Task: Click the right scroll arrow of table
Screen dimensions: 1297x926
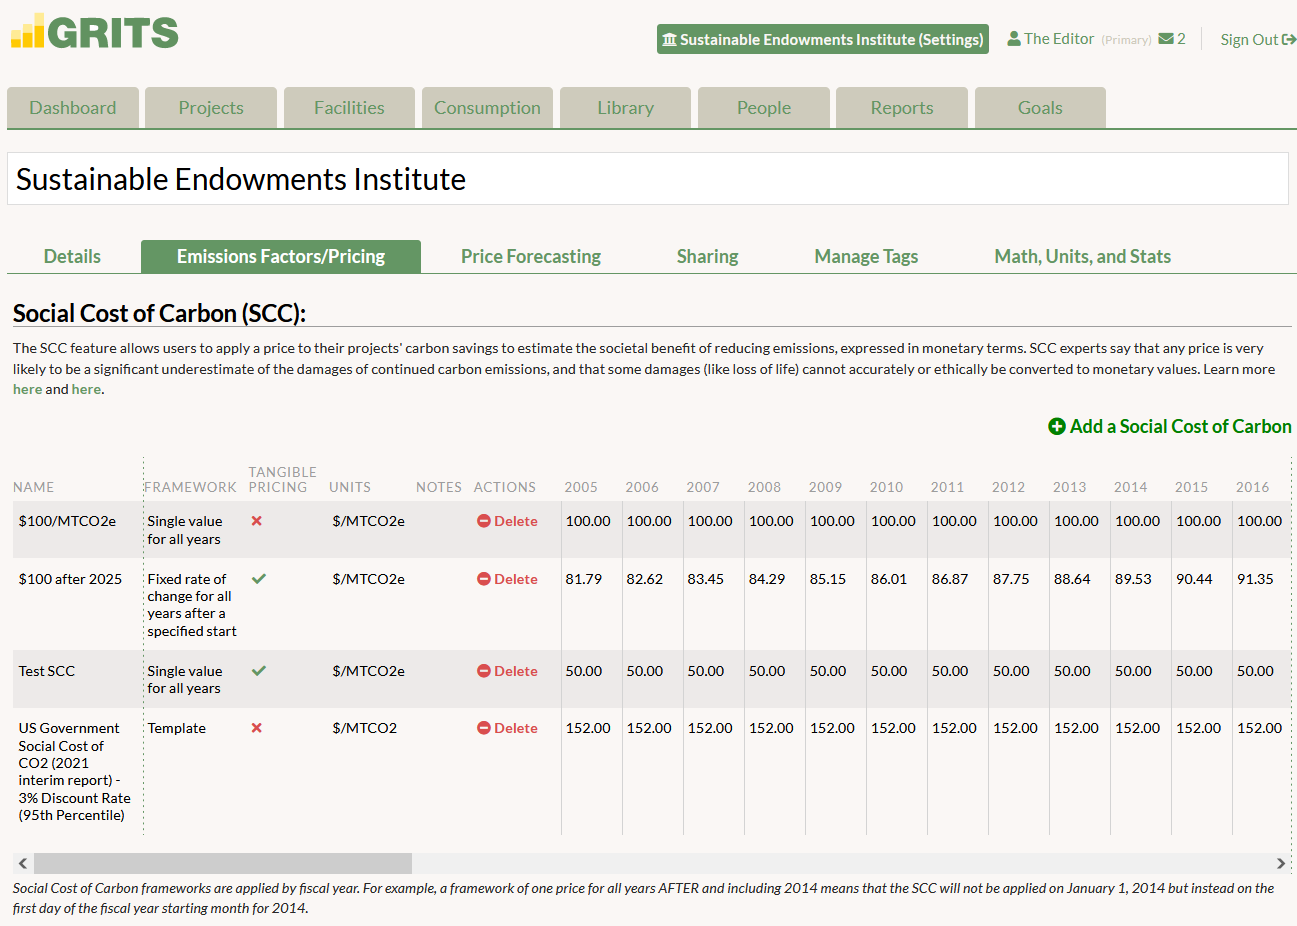Action: coord(1280,863)
